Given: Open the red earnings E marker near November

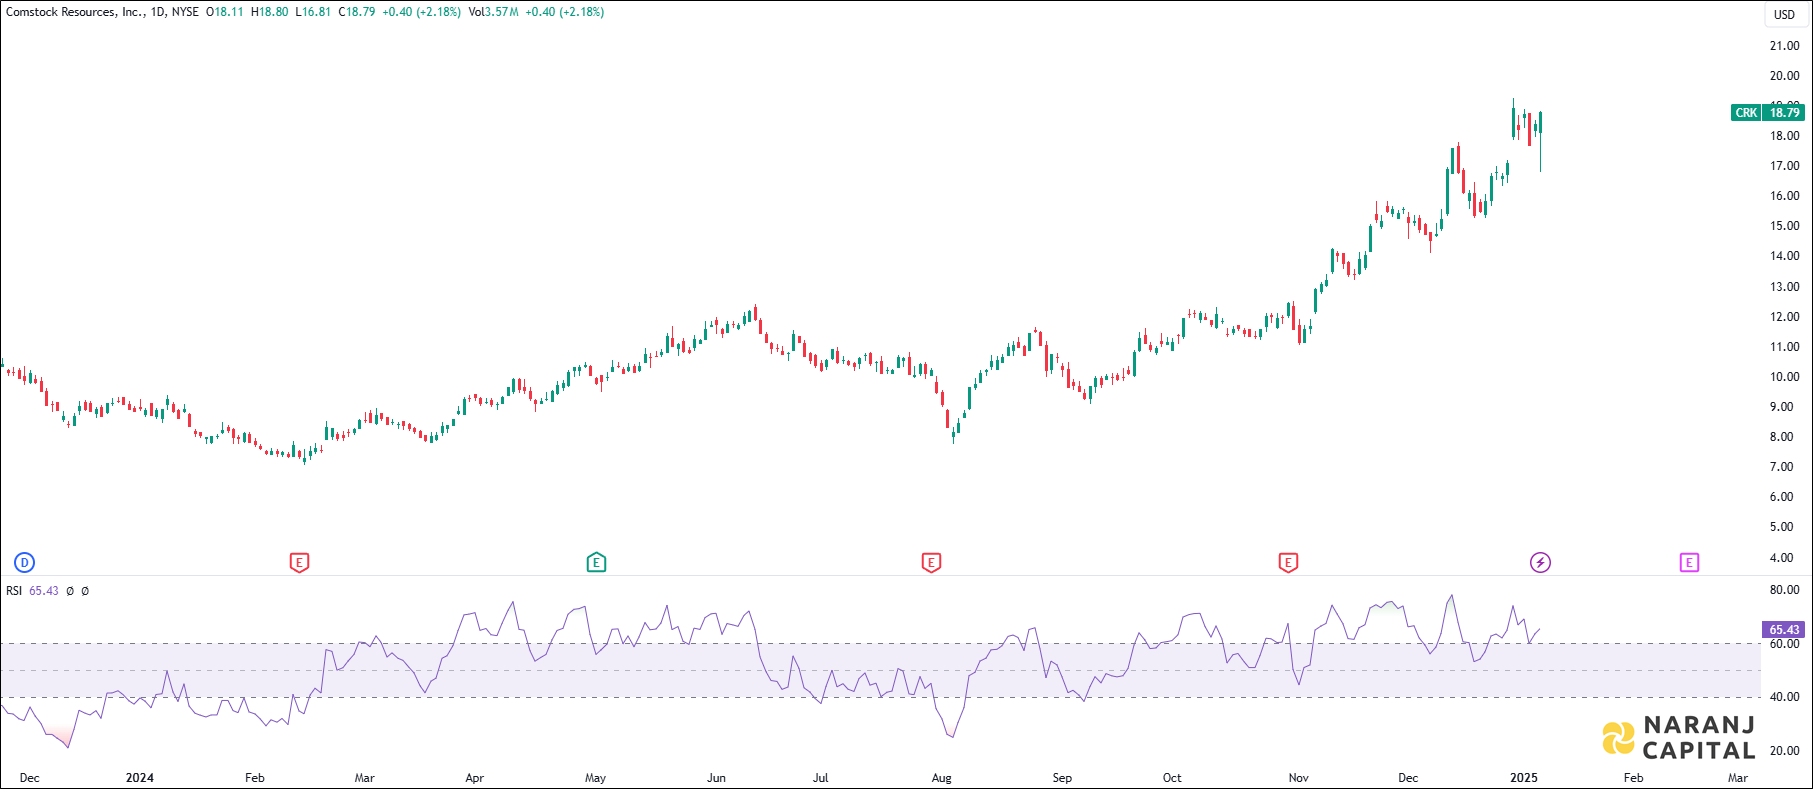Looking at the screenshot, I should 1288,562.
